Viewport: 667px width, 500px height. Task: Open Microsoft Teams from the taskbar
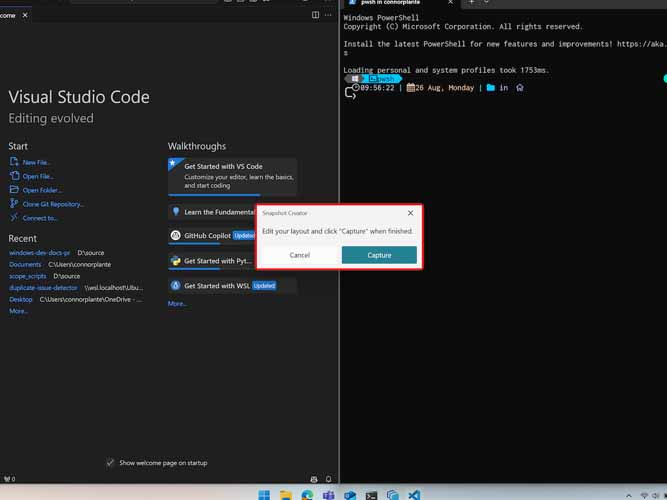pyautogui.click(x=328, y=495)
